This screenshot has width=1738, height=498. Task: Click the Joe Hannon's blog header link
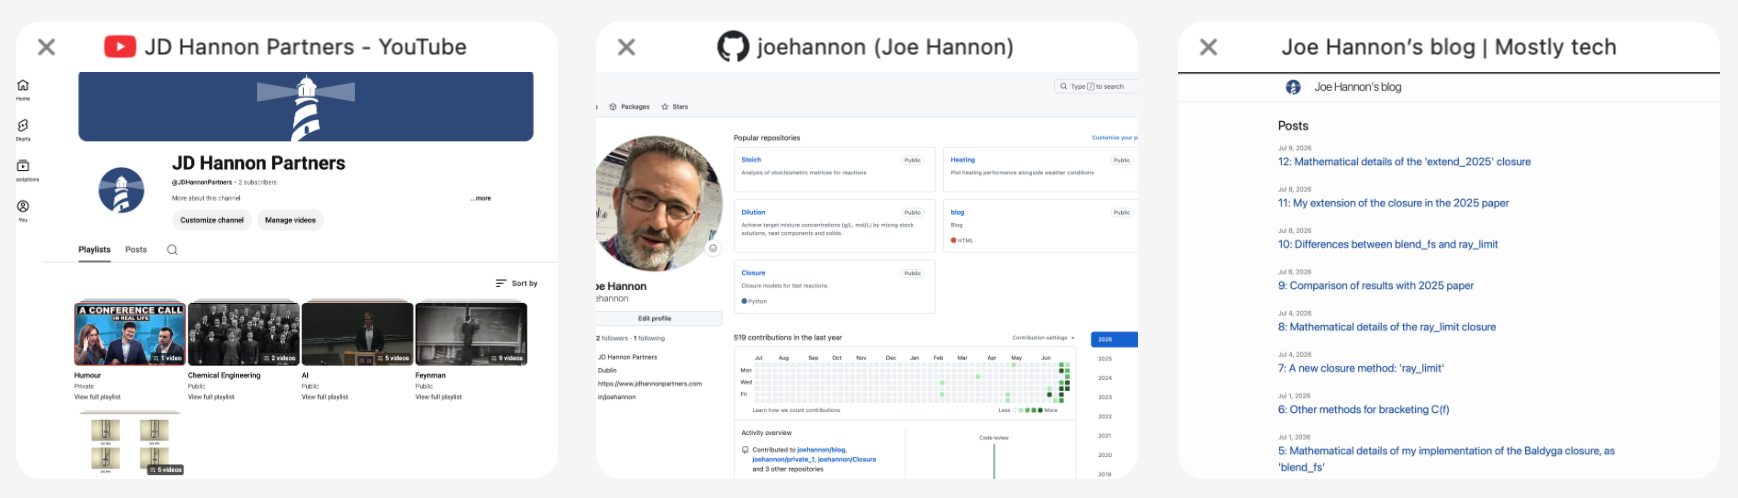(1357, 87)
